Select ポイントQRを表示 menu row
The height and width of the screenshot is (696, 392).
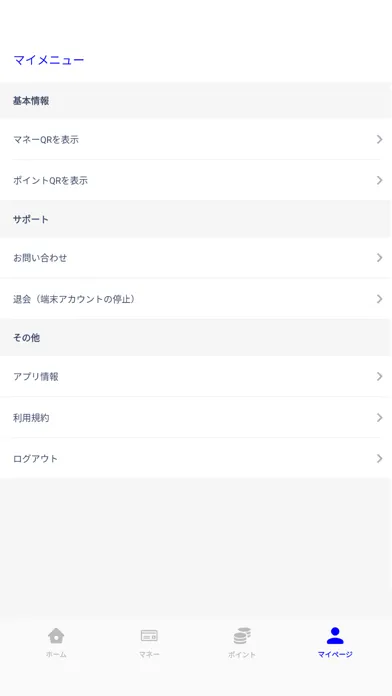point(196,180)
